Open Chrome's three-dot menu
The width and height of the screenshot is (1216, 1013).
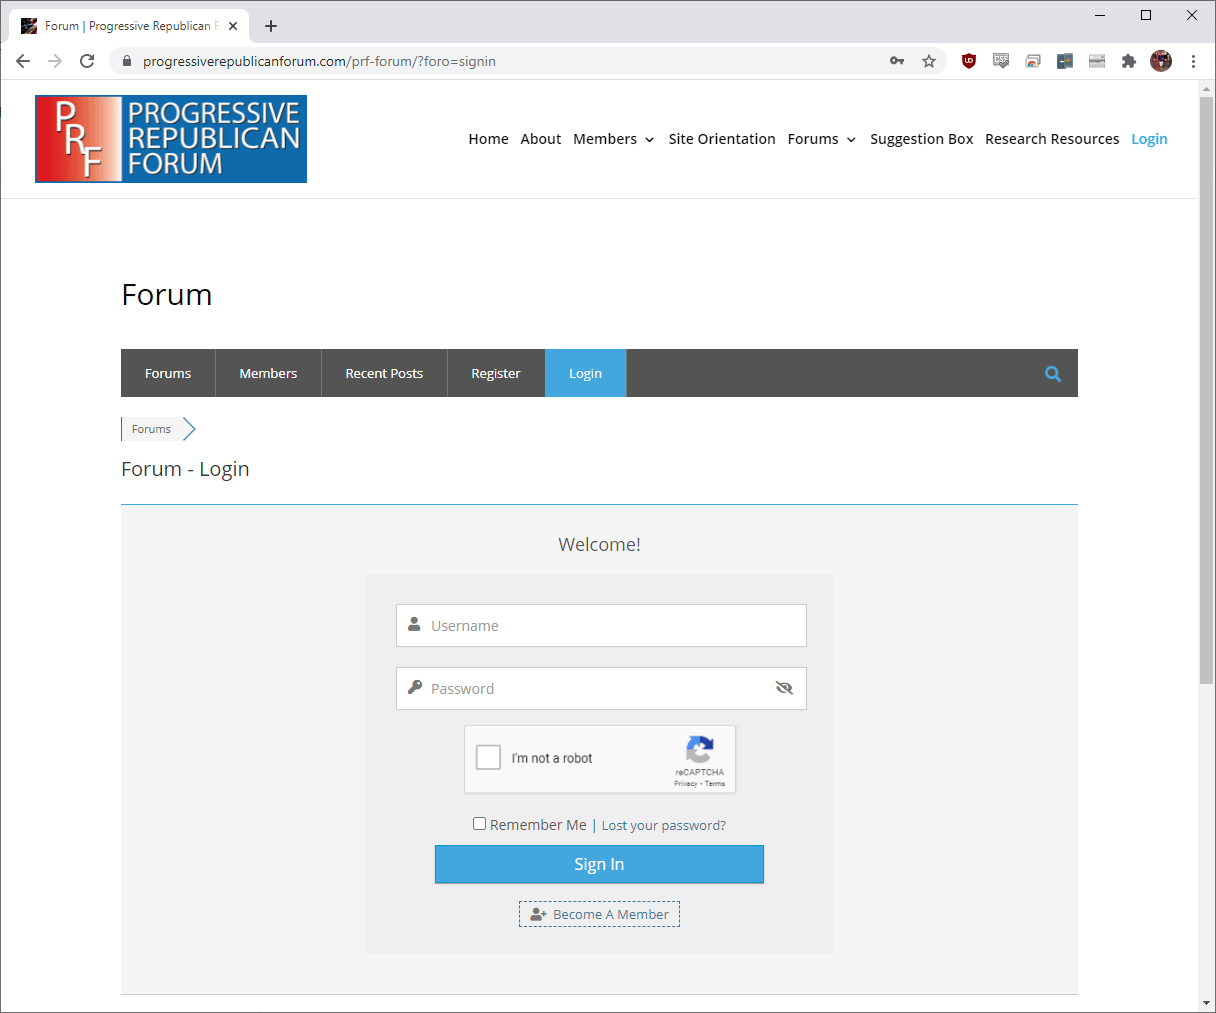tap(1193, 61)
